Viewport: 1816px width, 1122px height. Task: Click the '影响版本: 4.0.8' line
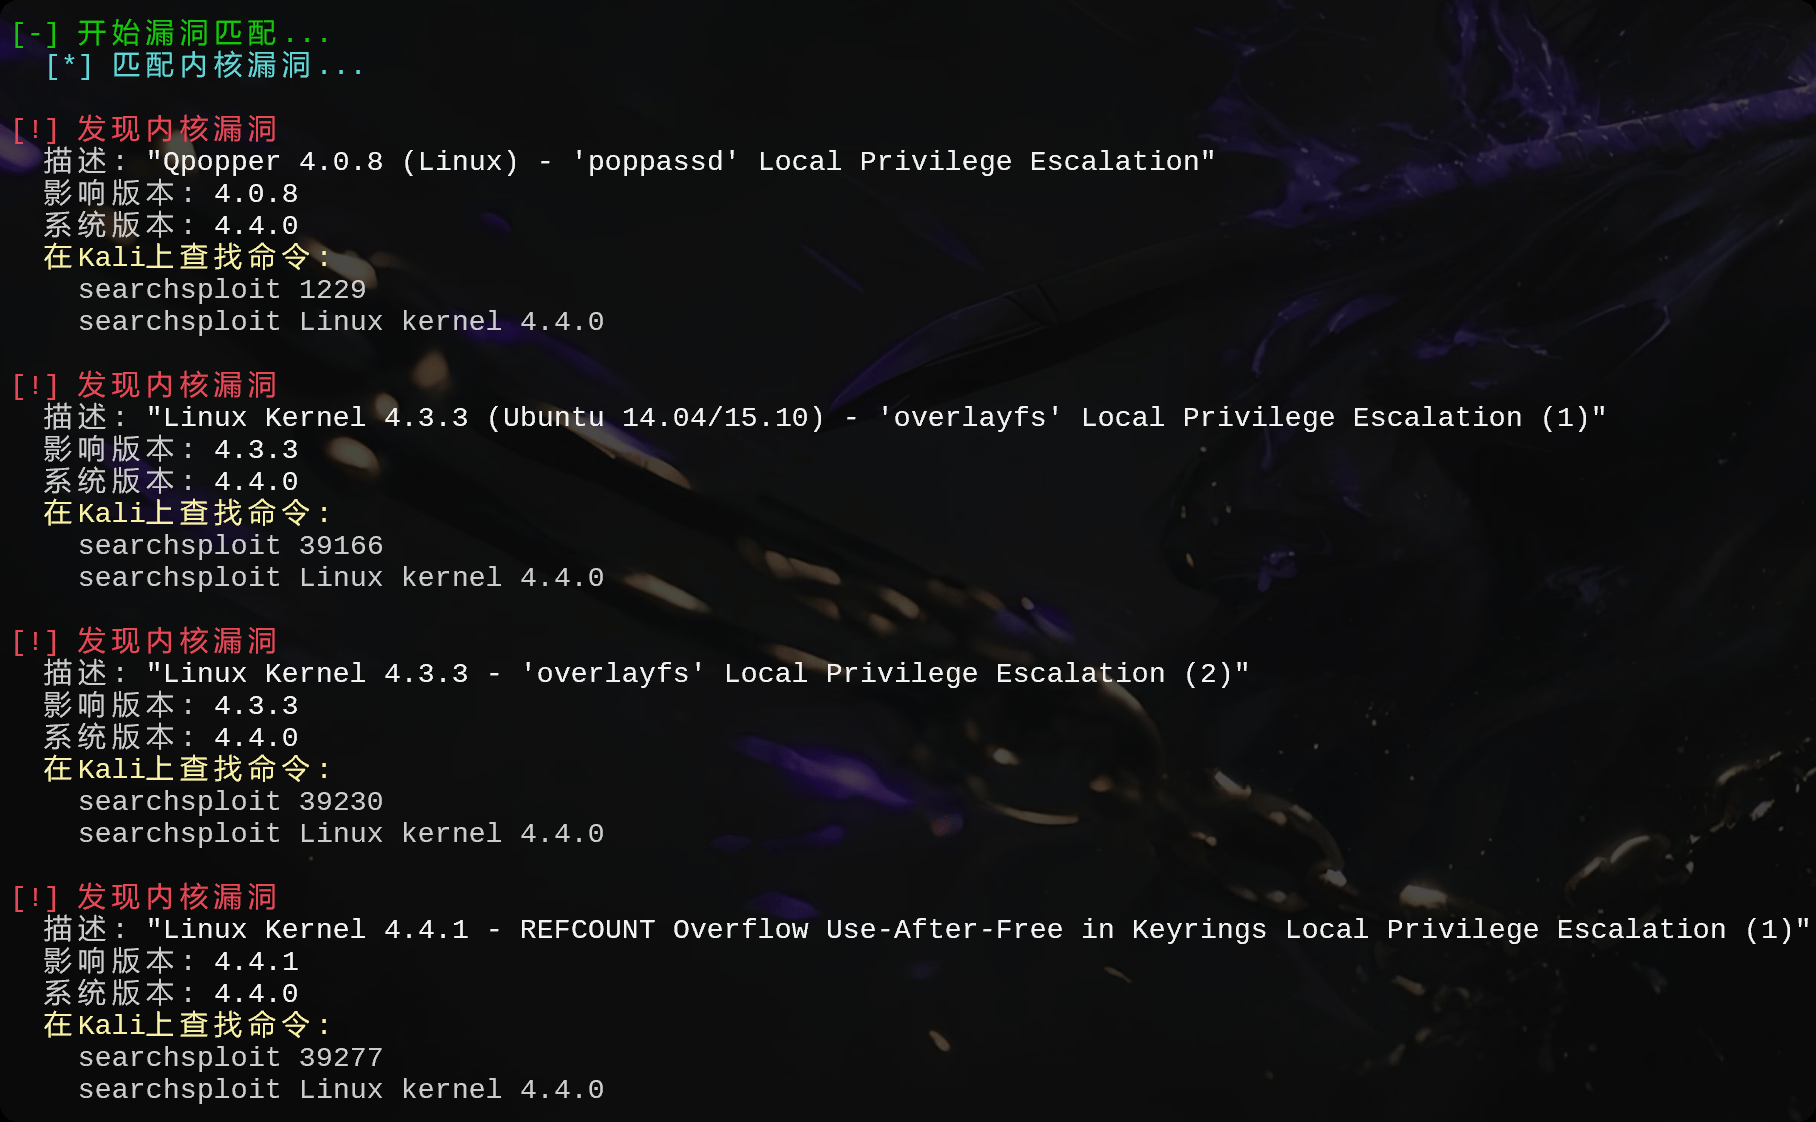pos(171,193)
